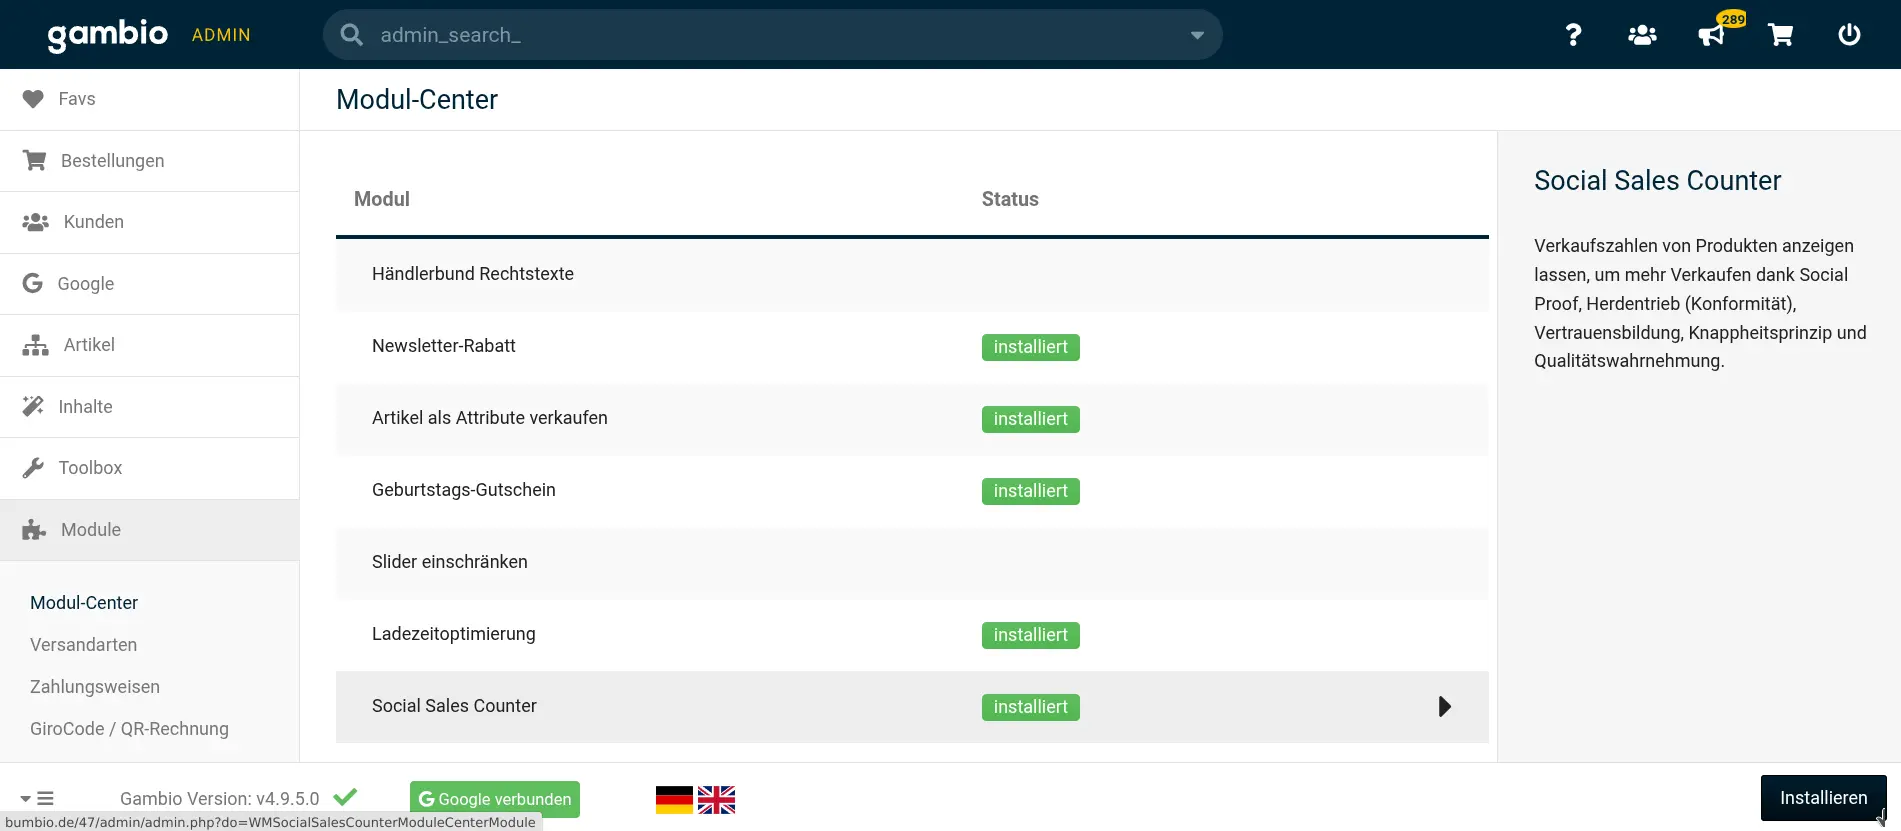The image size is (1901, 831).
Task: Select the Geburtstags-Gutschein module row
Action: click(x=912, y=491)
